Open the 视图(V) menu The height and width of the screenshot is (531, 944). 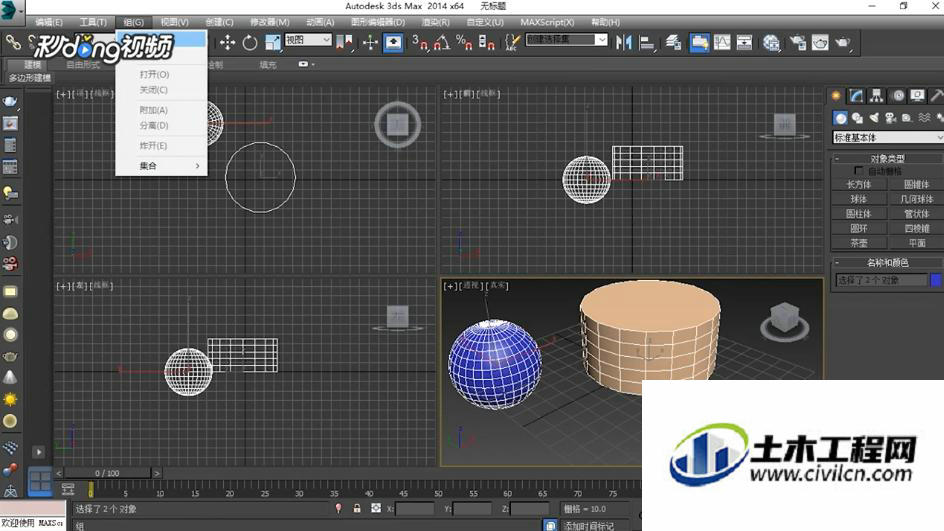tap(175, 22)
